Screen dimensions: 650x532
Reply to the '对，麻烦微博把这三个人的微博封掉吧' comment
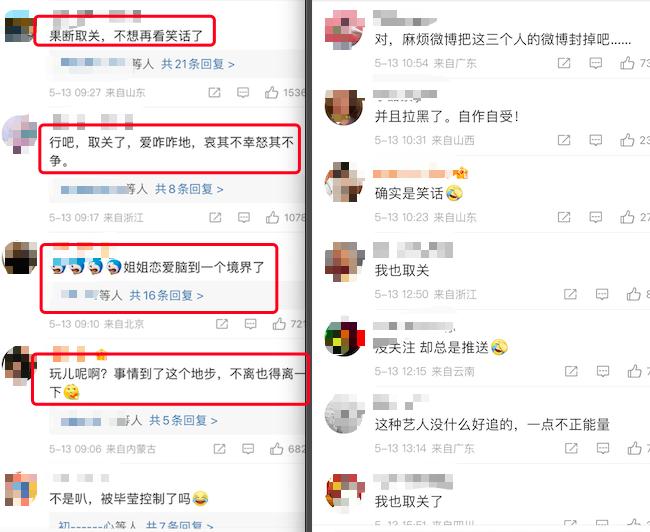coord(596,63)
